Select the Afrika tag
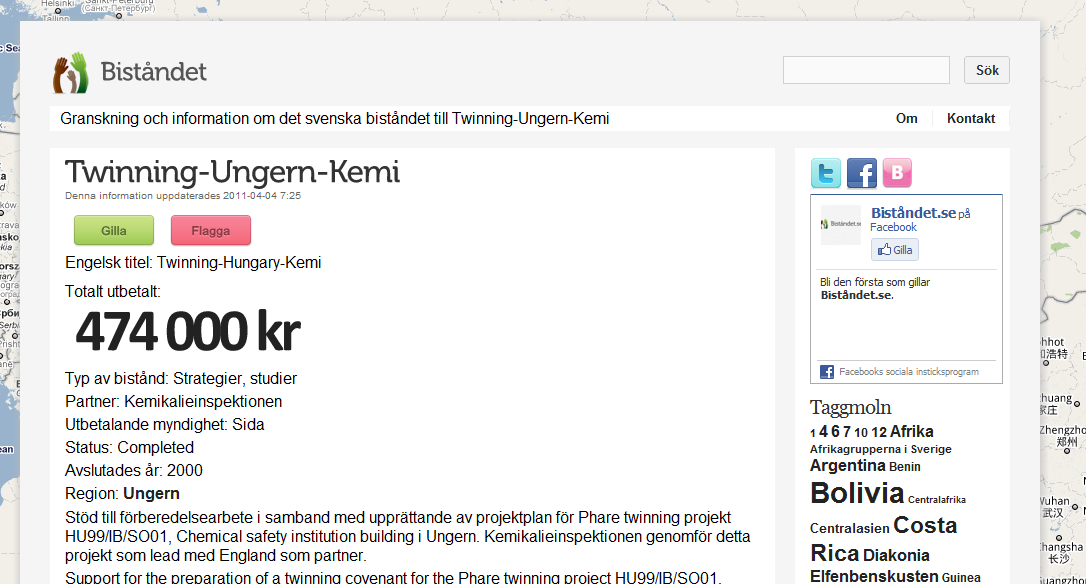This screenshot has height=584, width=1086. [x=911, y=432]
